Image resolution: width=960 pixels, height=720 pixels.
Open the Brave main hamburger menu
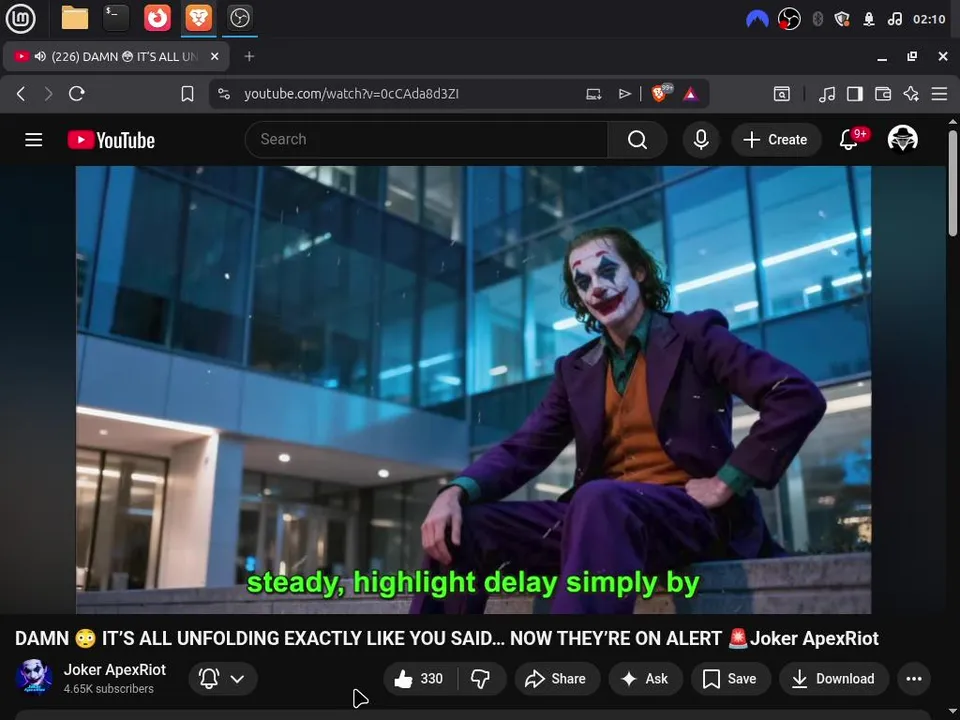click(x=939, y=94)
